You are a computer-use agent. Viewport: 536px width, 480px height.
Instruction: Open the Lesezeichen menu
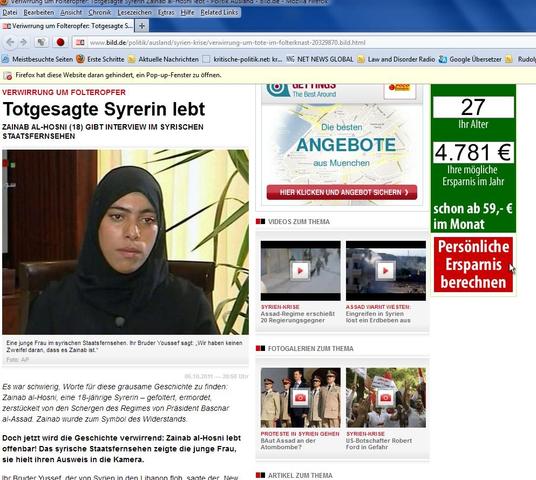click(134, 13)
